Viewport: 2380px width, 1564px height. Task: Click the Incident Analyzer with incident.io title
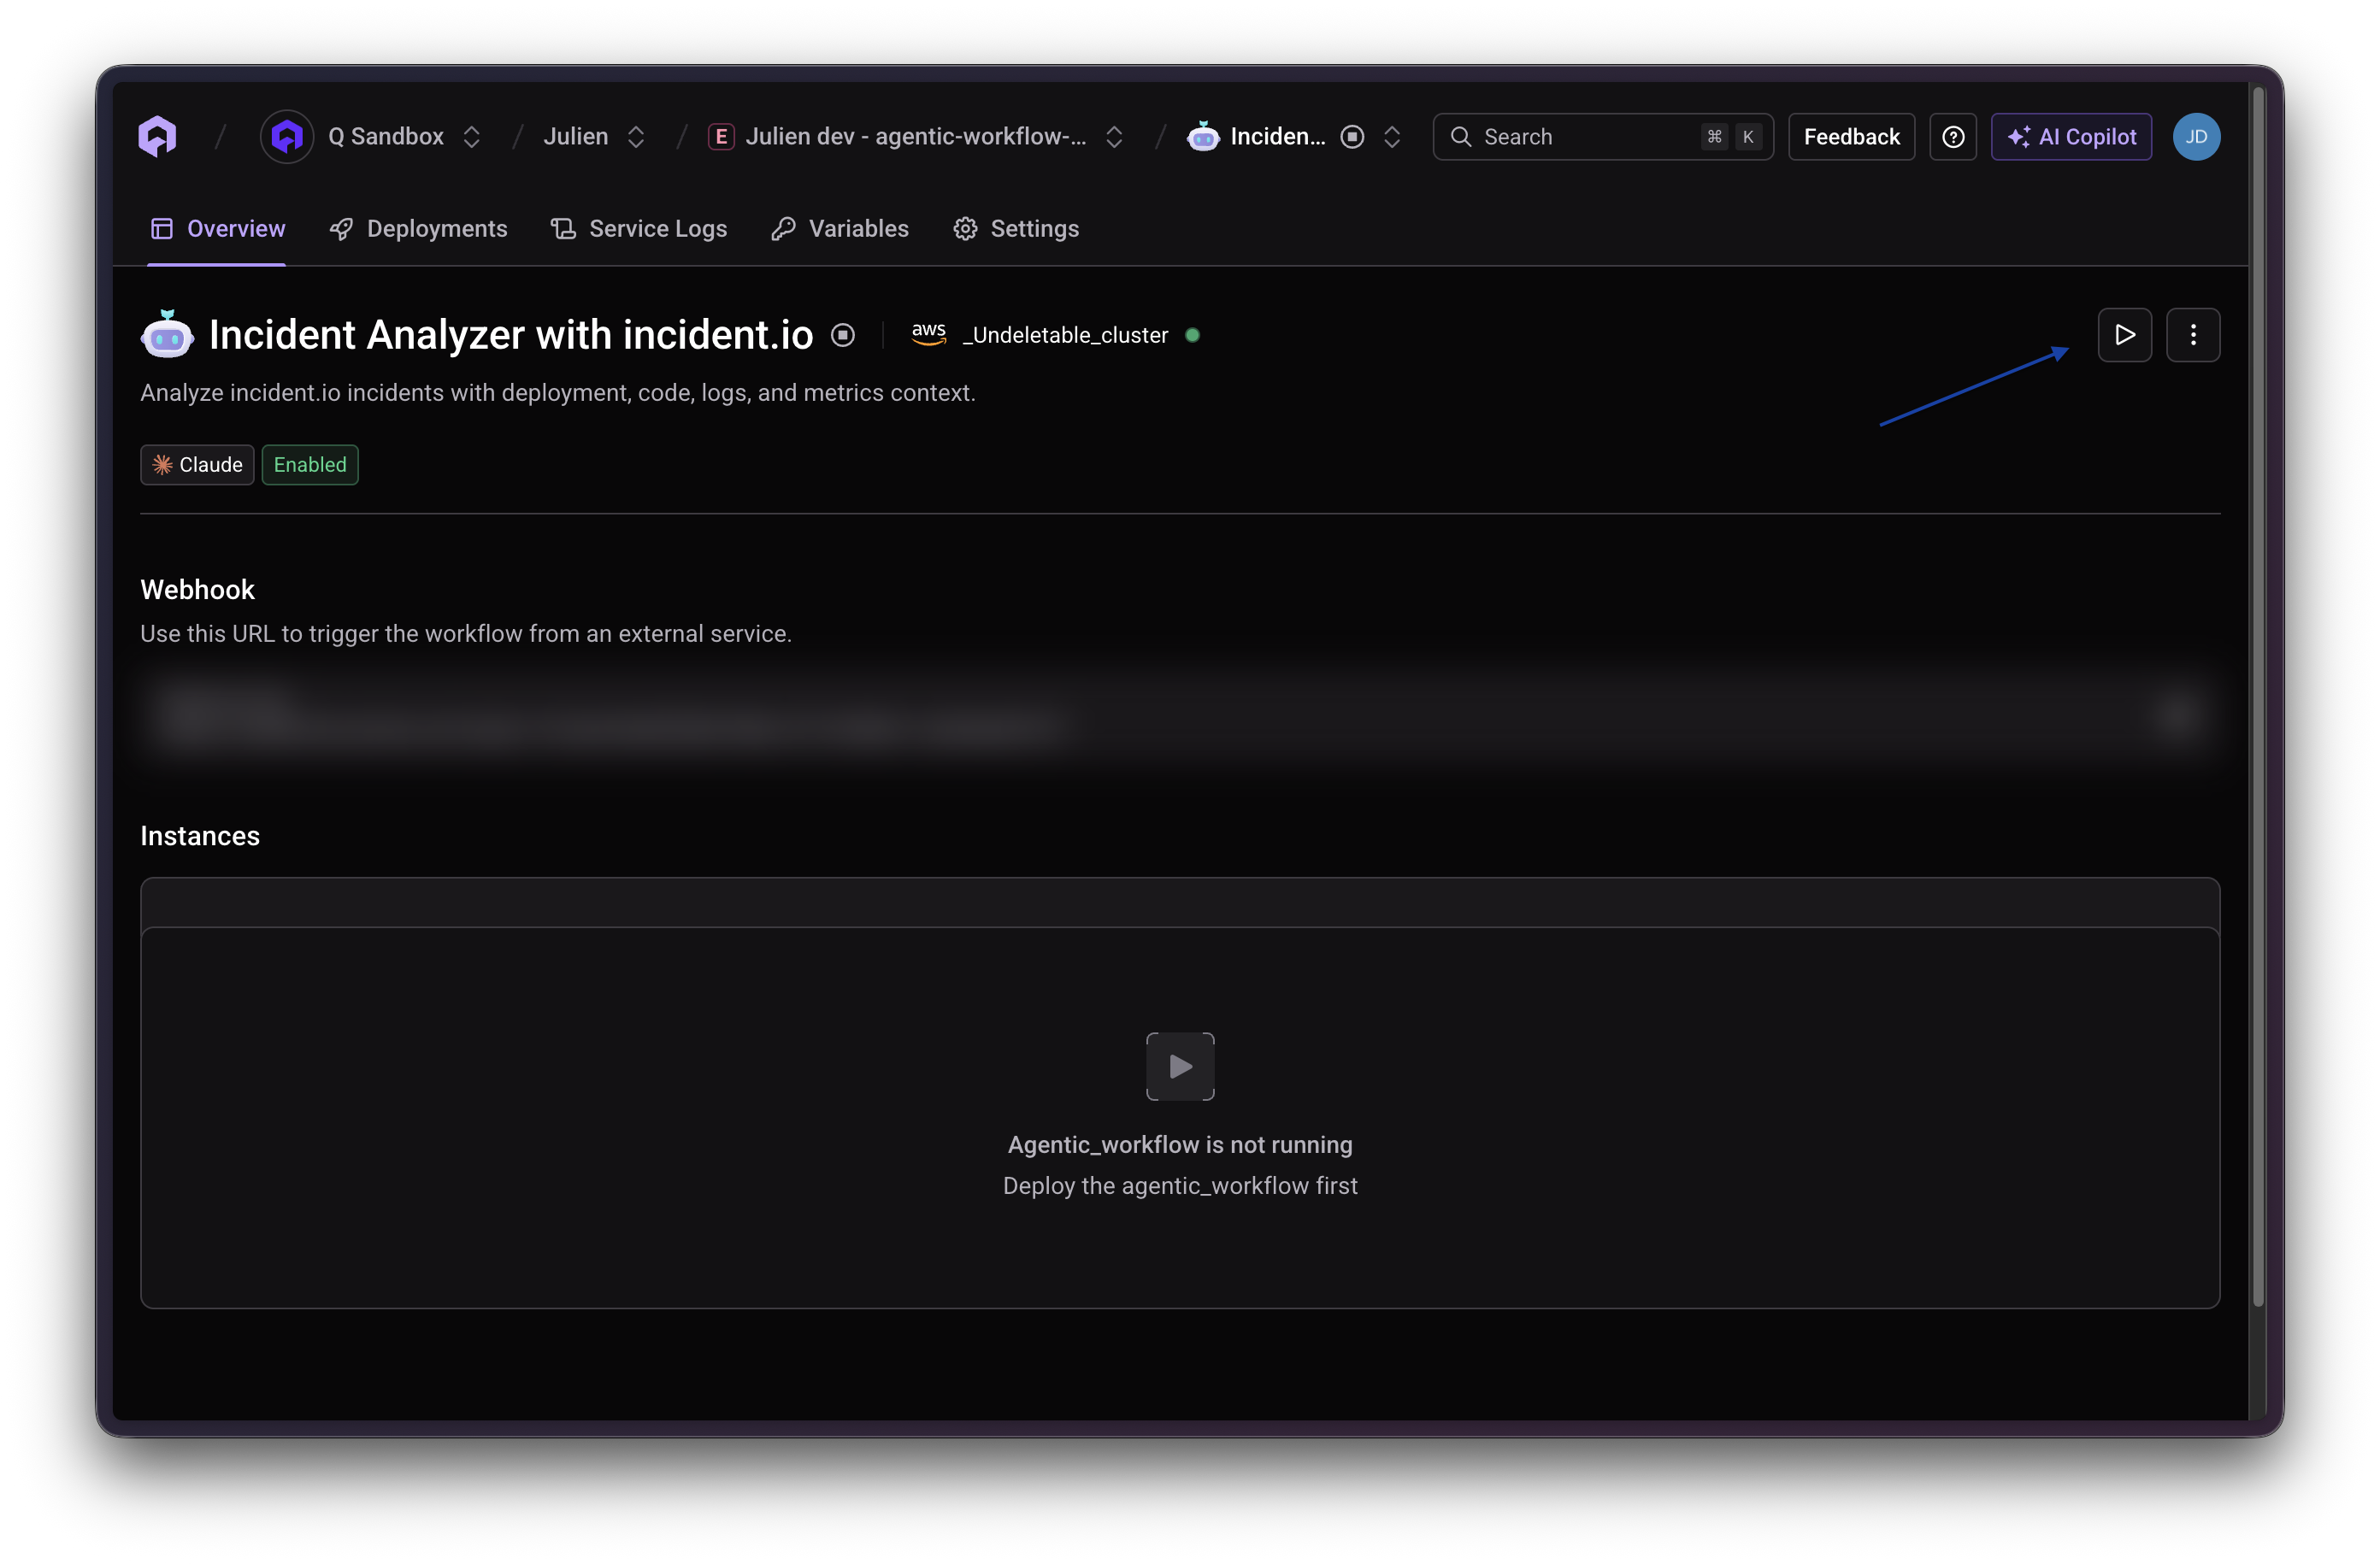tap(511, 335)
